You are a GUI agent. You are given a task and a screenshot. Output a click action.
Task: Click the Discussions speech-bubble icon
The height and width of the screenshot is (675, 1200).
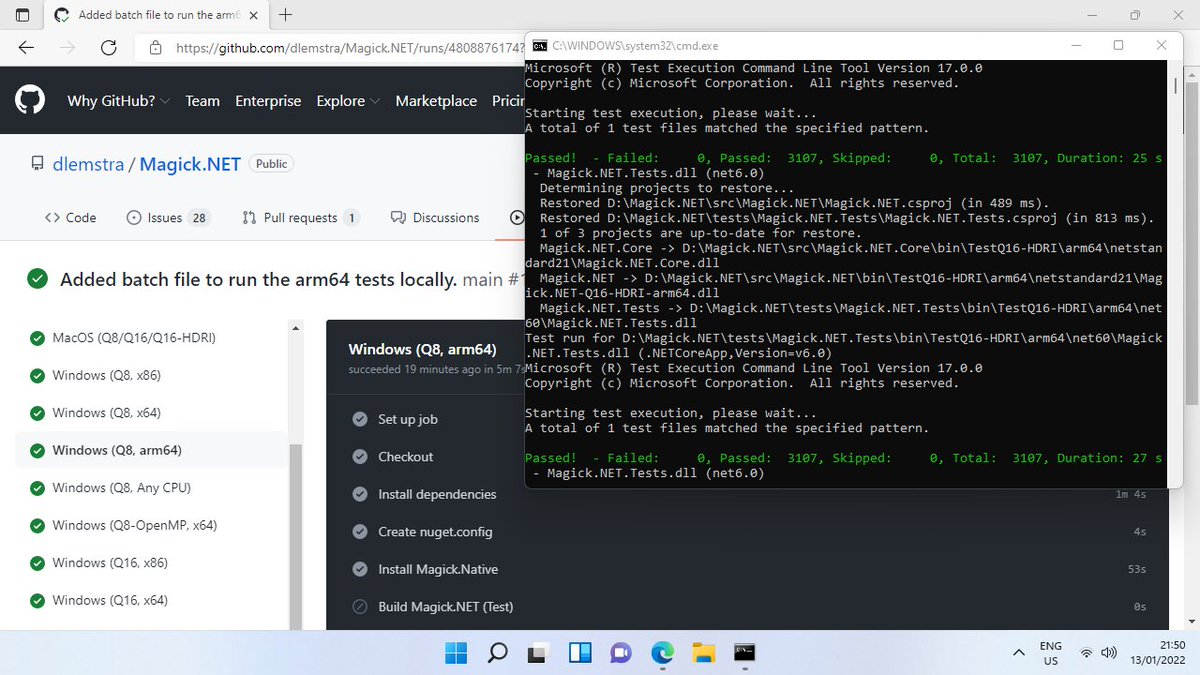[x=400, y=217]
